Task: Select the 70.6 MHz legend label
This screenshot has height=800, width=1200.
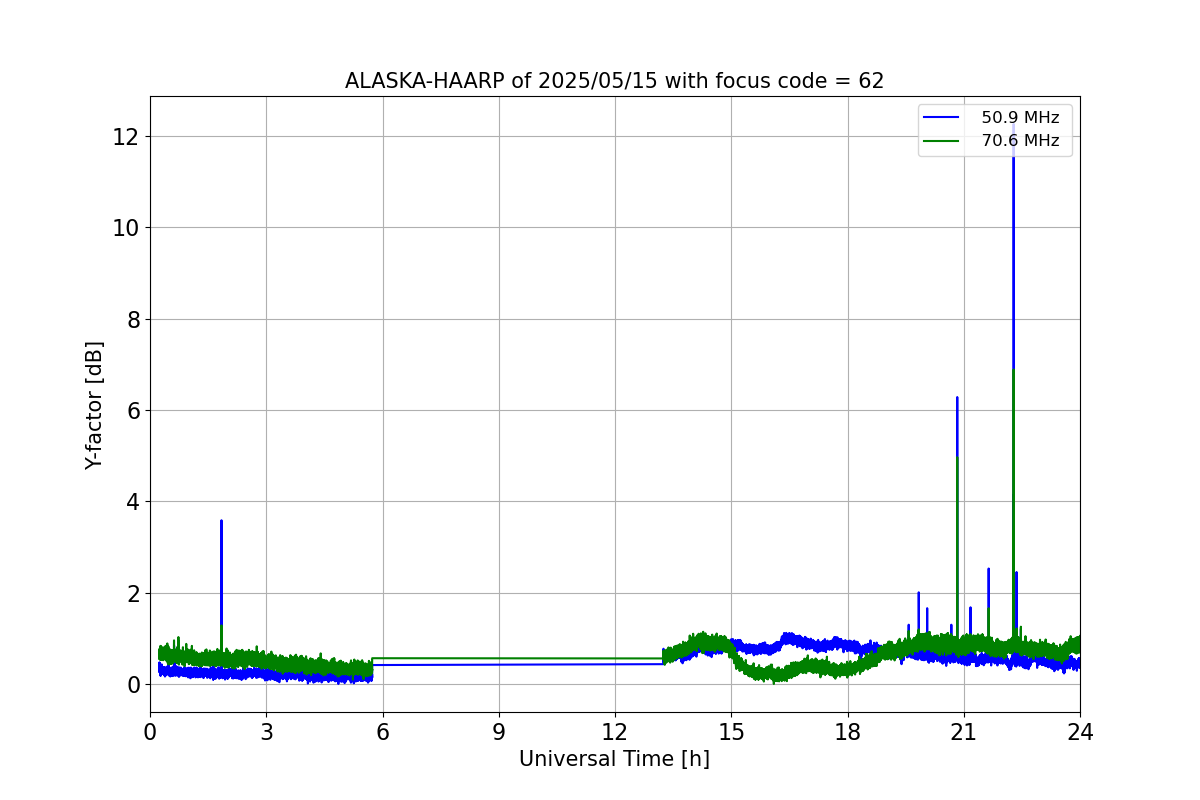Action: [x=1020, y=141]
